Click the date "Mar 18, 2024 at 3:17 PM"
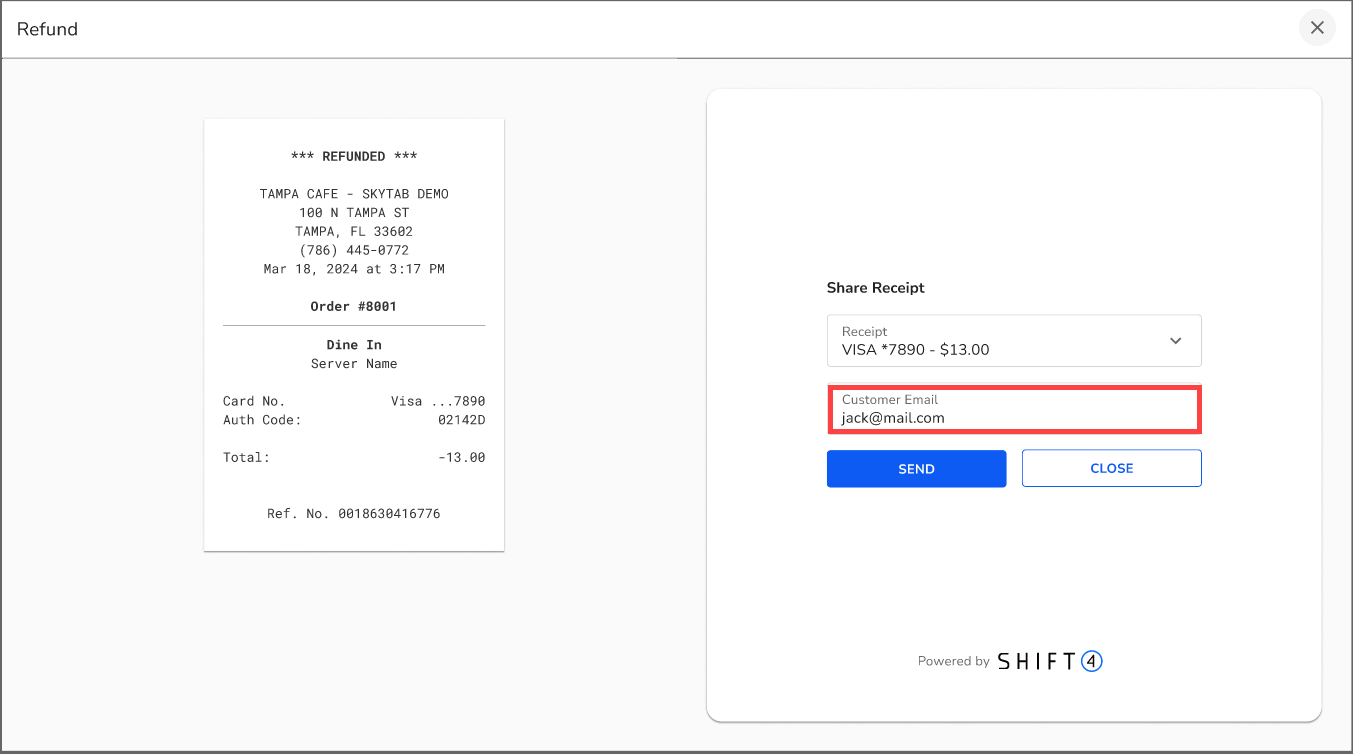 coord(354,269)
